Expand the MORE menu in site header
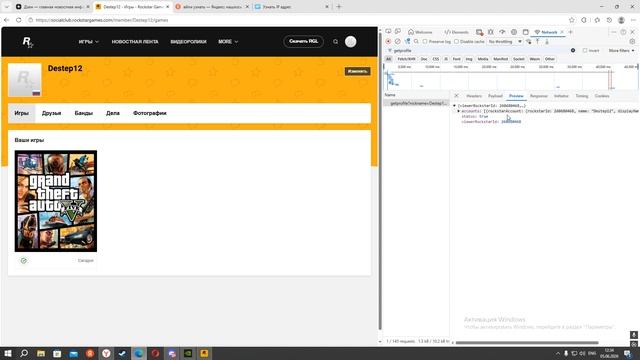The height and width of the screenshot is (360, 640). [228, 42]
